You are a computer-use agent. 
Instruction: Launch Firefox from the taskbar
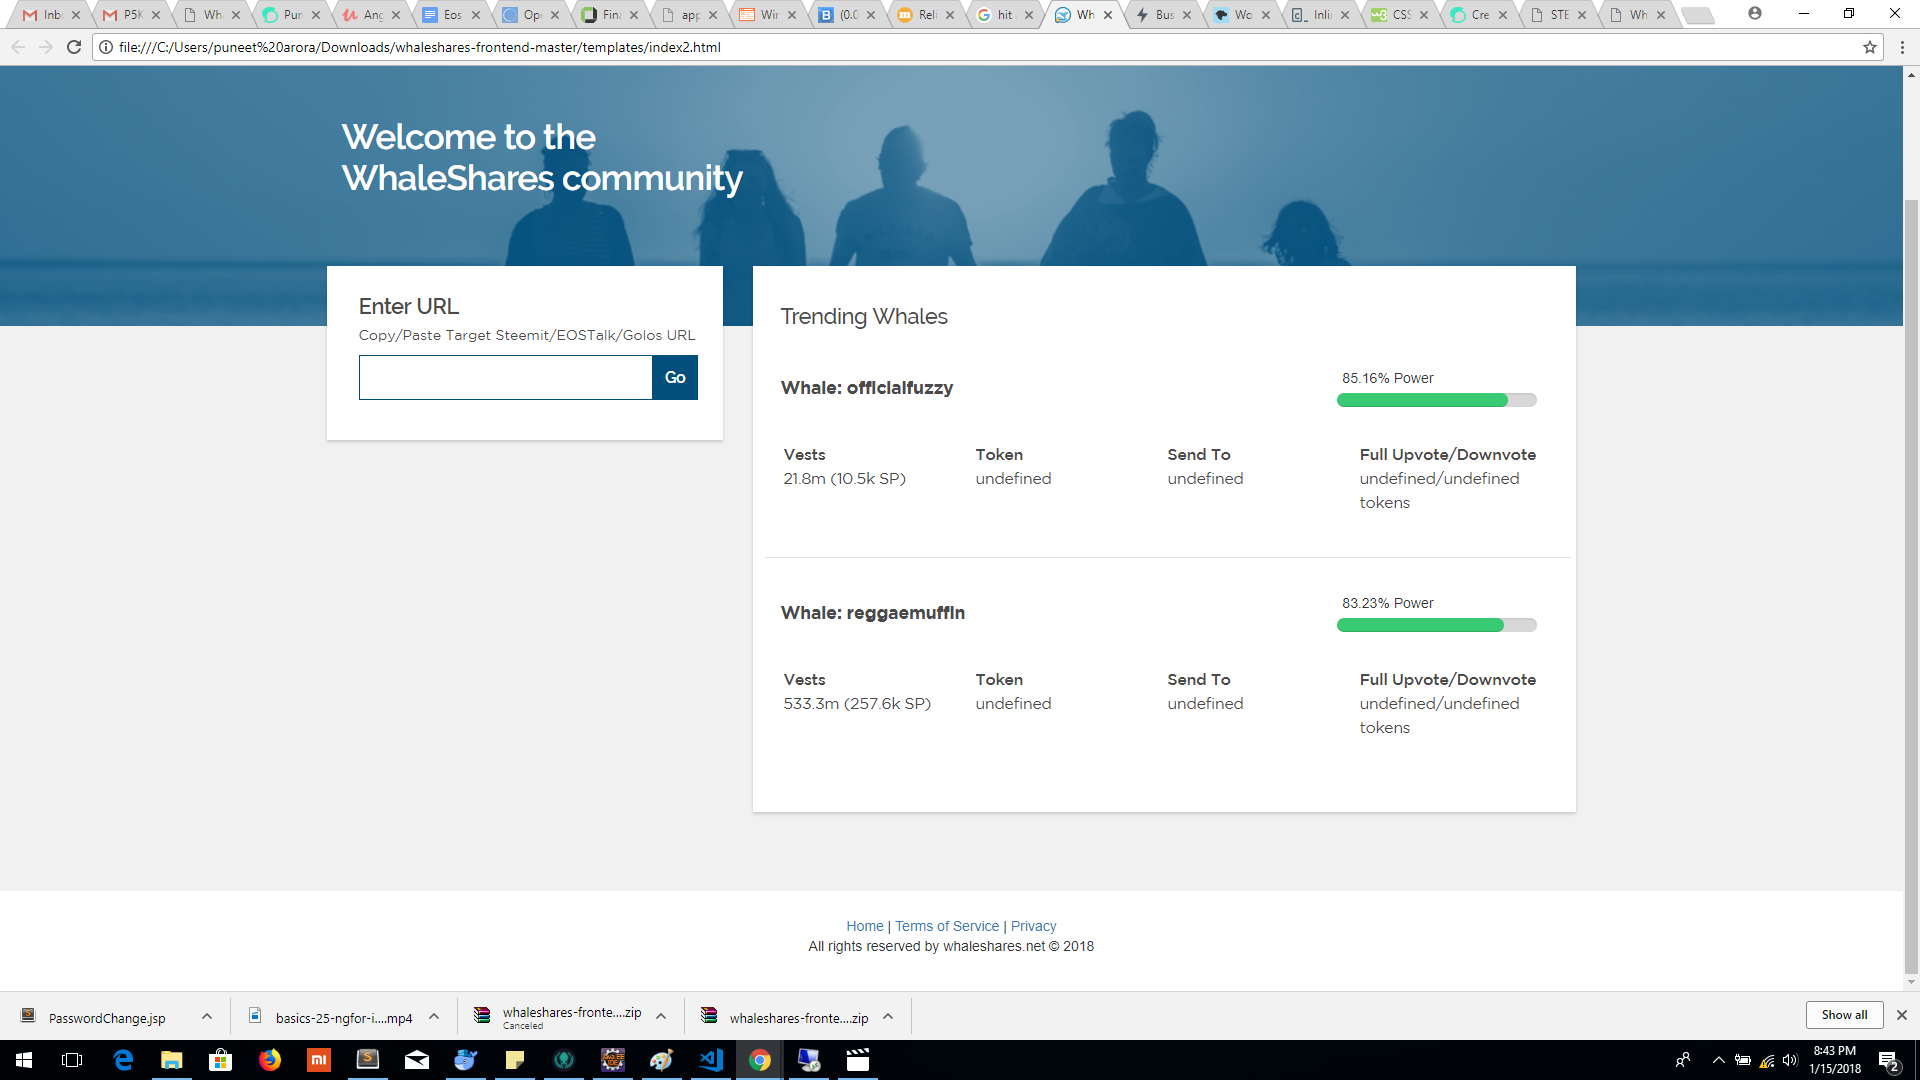click(270, 1060)
